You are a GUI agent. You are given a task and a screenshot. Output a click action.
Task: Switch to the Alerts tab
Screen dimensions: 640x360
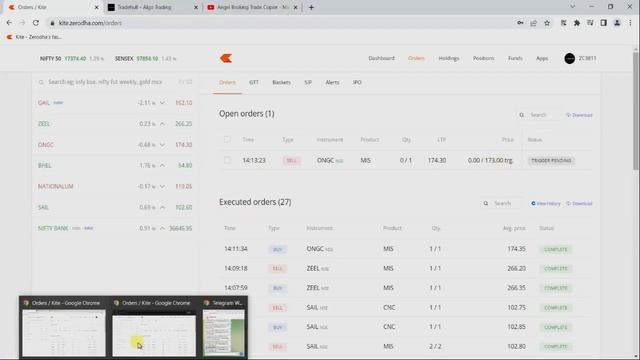[x=332, y=82]
